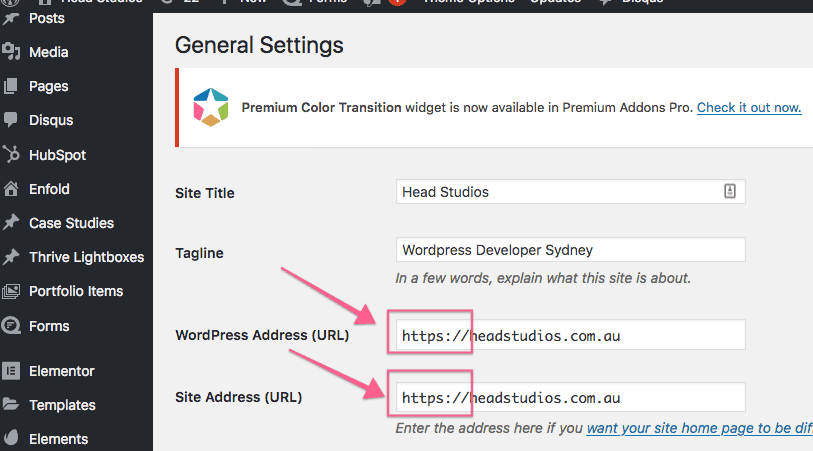Click the Enfold house icon

[11, 189]
